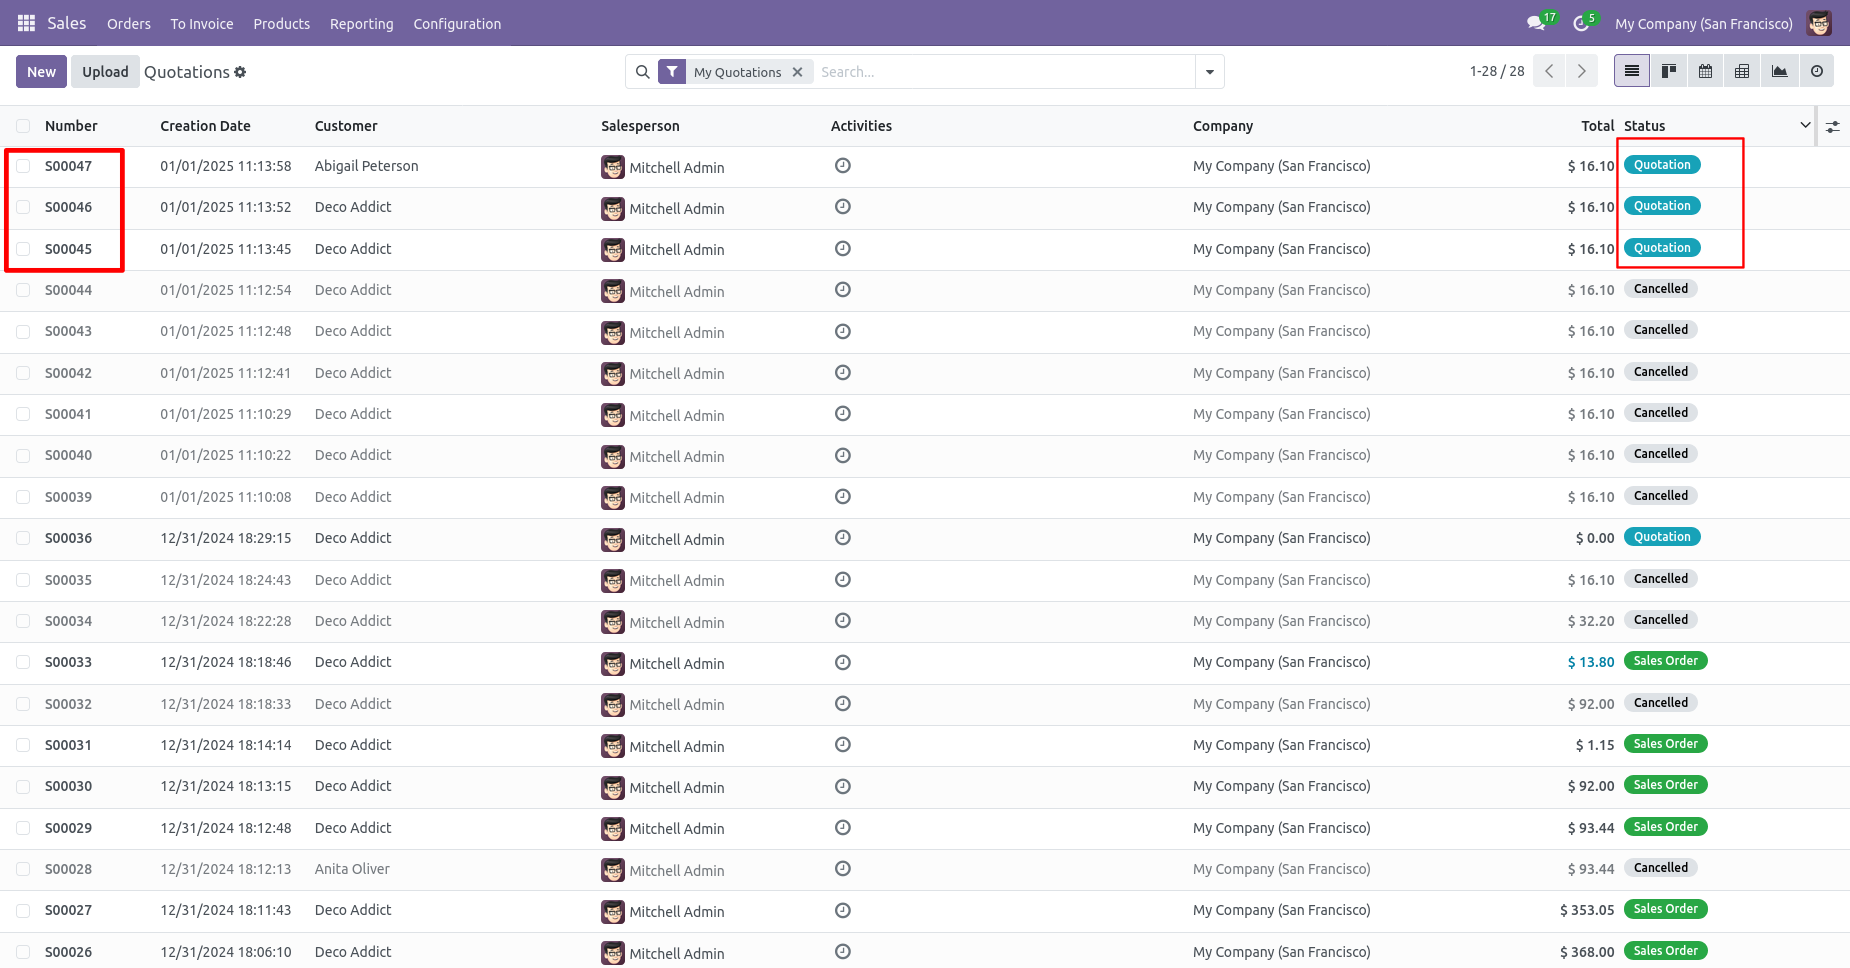Click the search input field

[x=1005, y=72]
